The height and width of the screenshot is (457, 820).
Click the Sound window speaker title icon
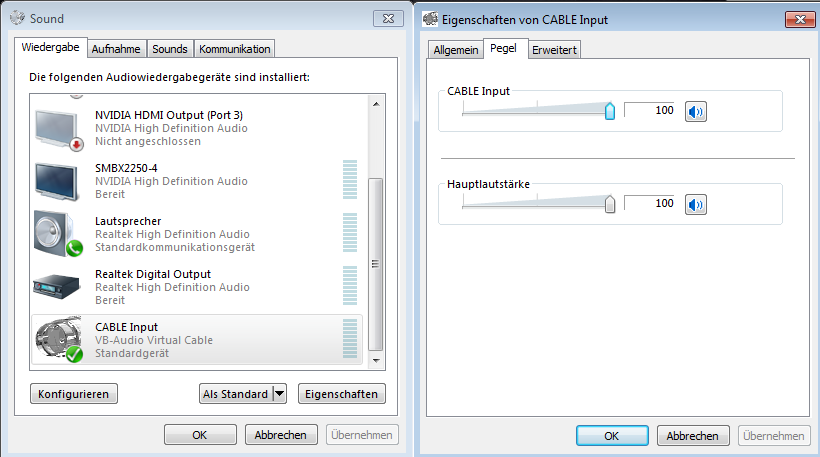(18, 19)
